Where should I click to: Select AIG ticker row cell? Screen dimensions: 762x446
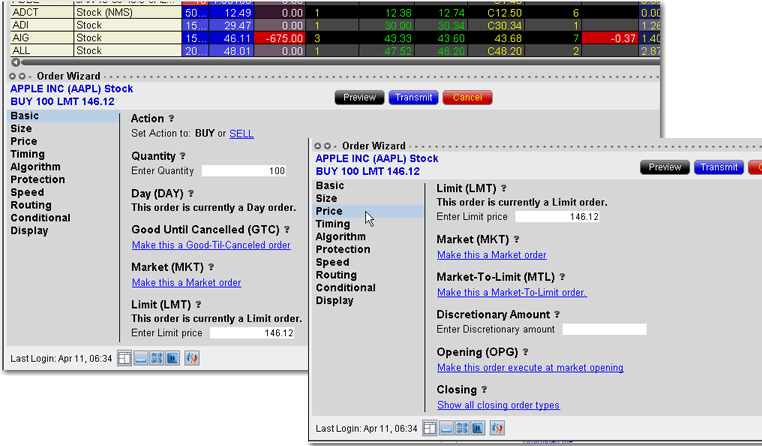click(x=42, y=38)
